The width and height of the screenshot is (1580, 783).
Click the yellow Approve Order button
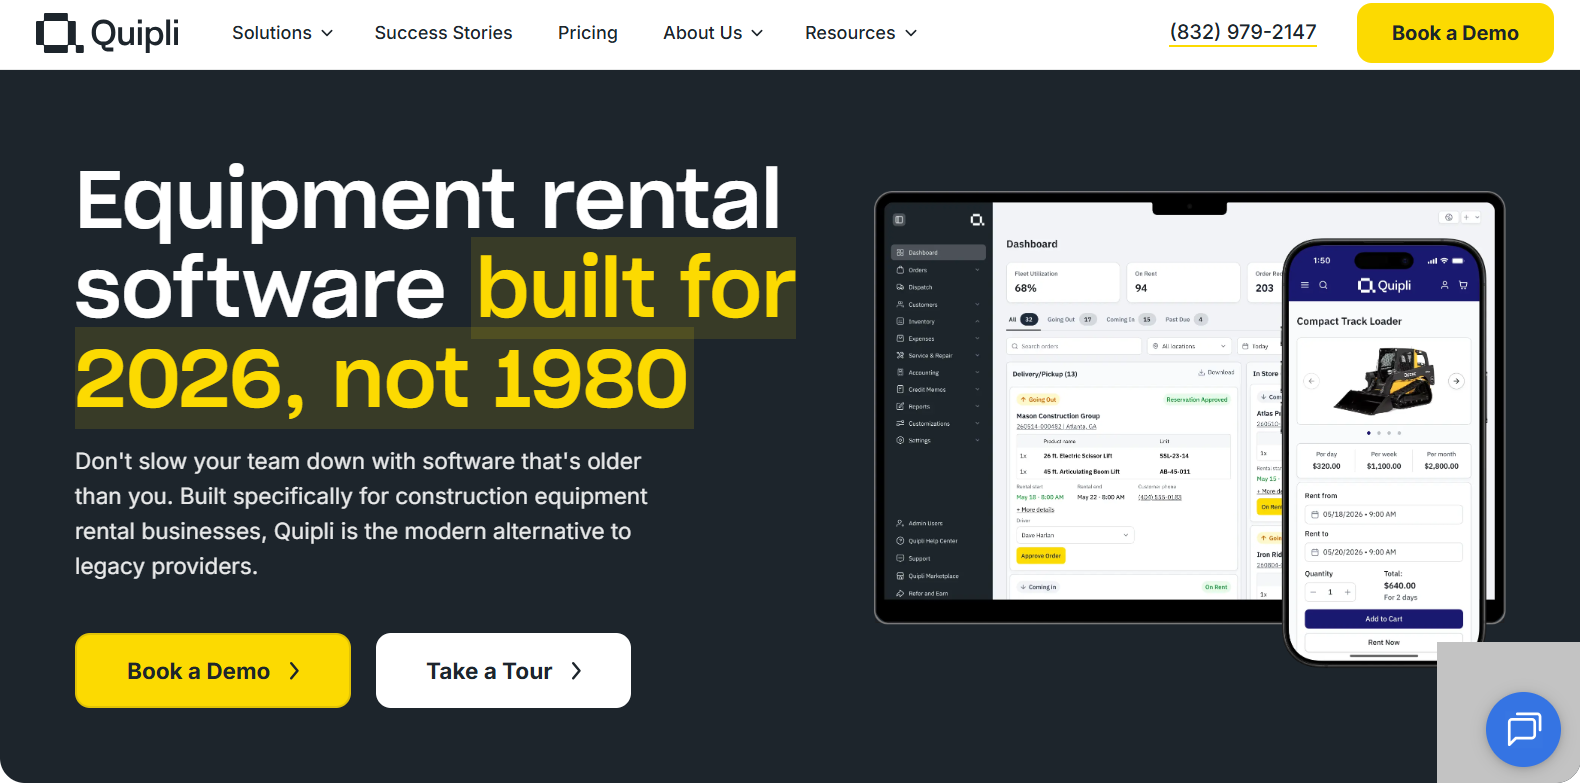pyautogui.click(x=1041, y=556)
